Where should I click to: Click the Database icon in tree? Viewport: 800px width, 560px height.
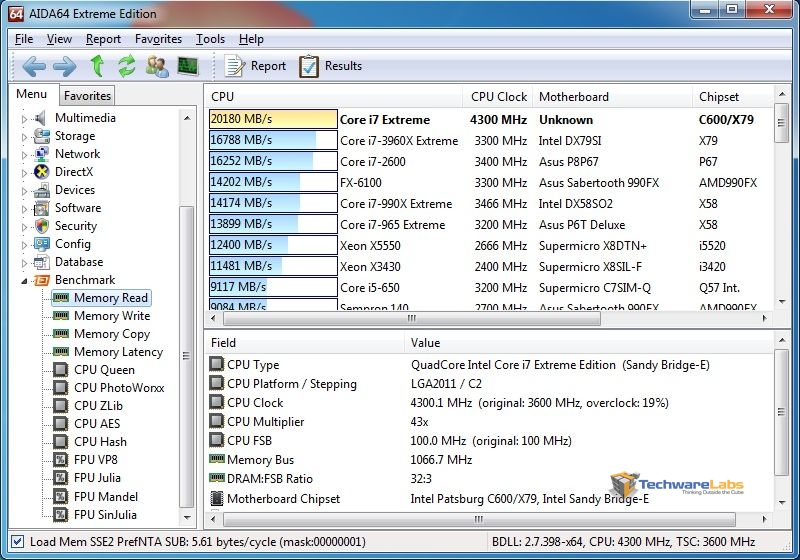(41, 262)
